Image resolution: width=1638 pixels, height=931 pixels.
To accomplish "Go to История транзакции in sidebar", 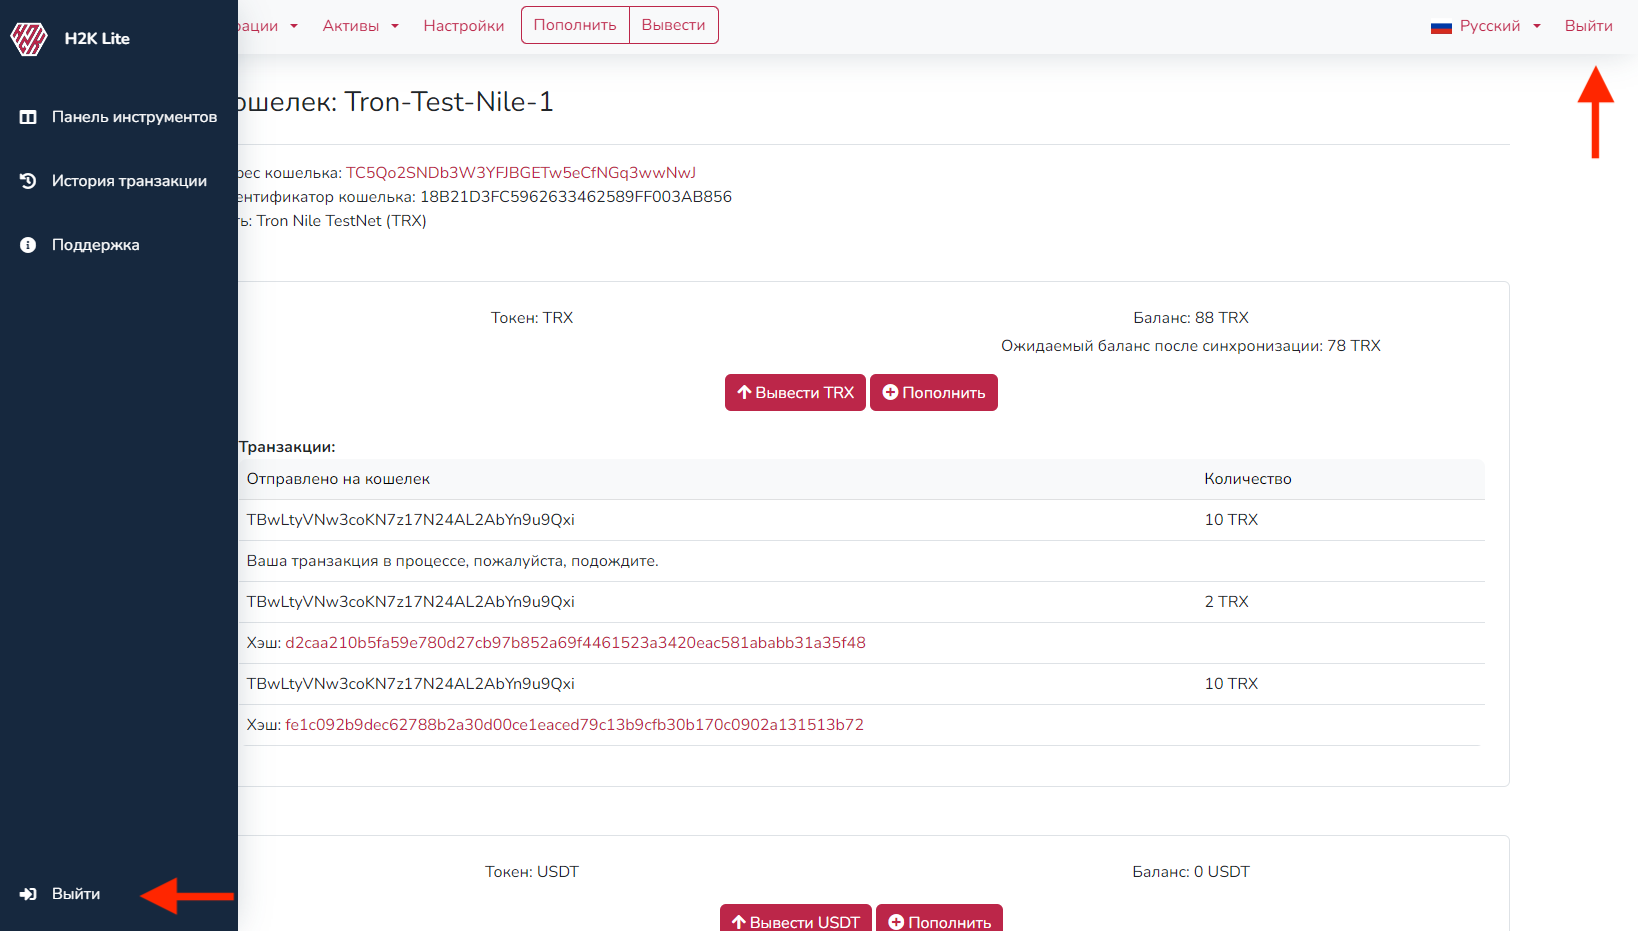I will (x=129, y=181).
